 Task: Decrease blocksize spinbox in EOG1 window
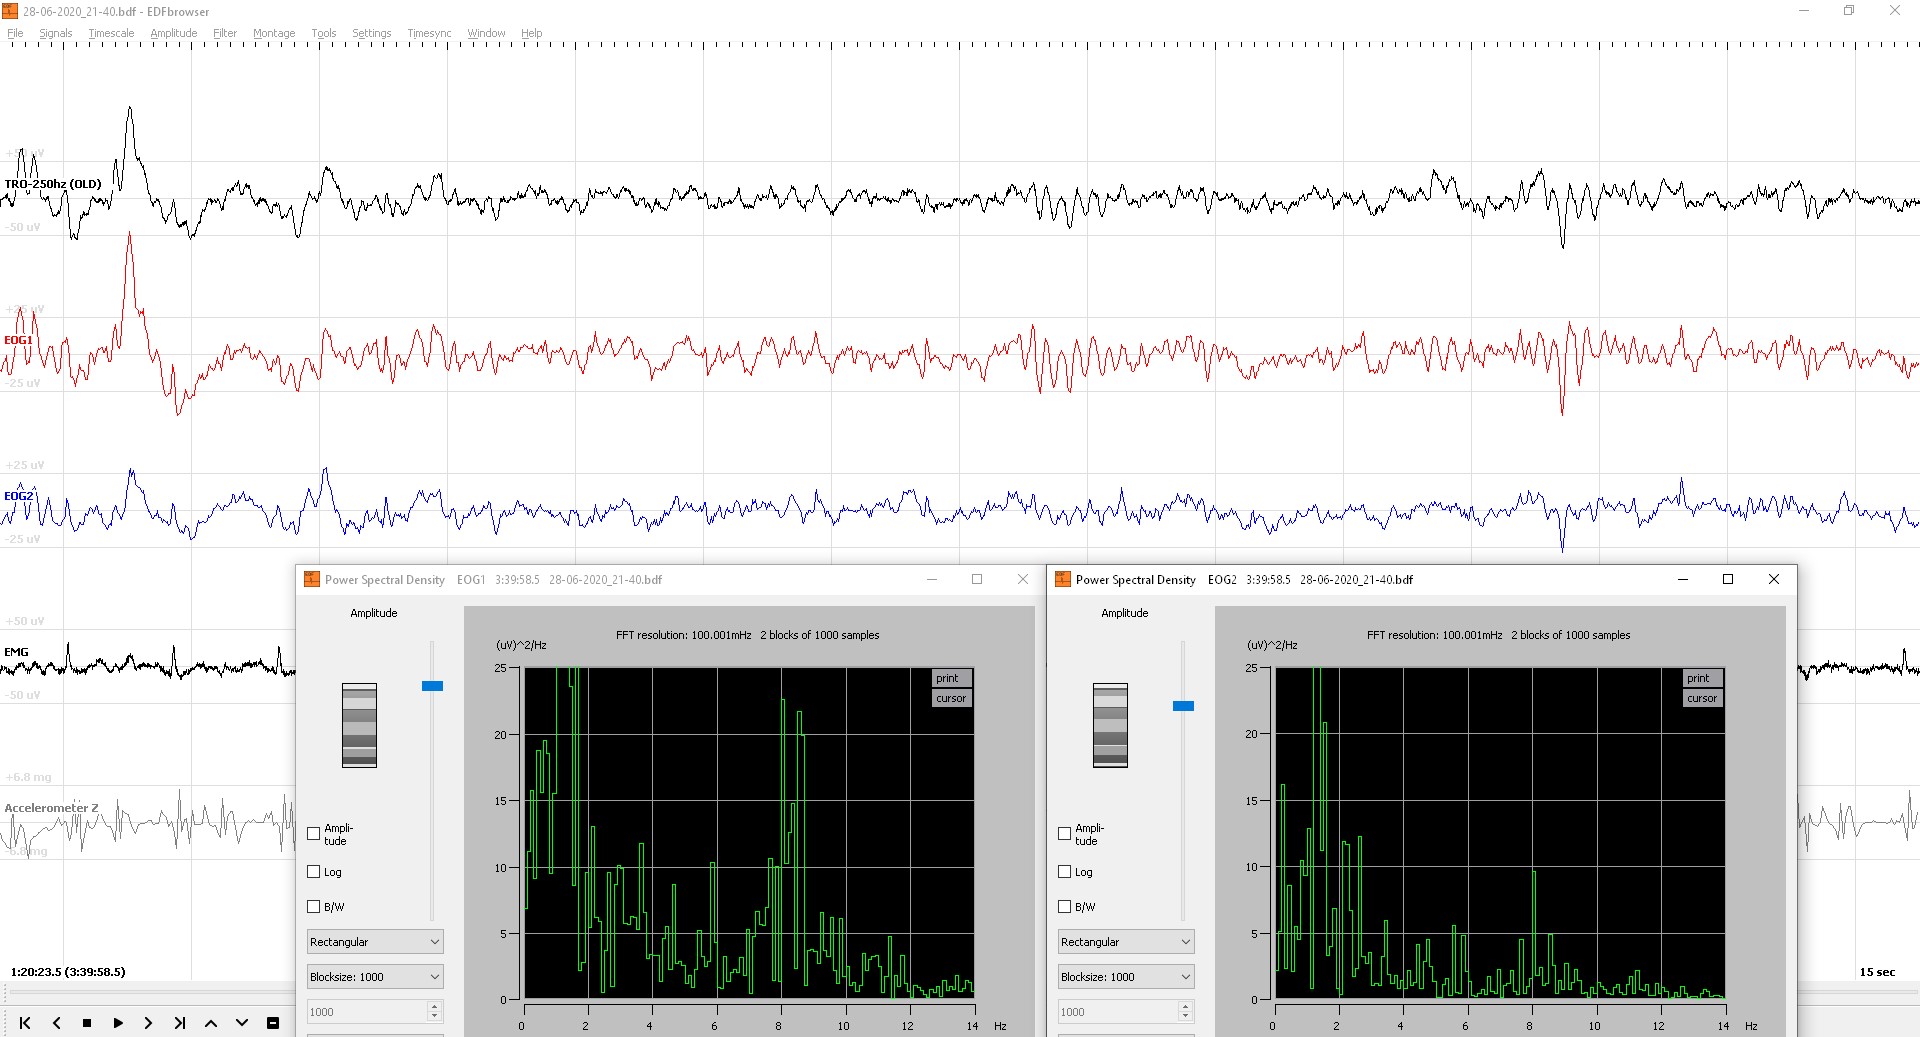coord(434,1016)
